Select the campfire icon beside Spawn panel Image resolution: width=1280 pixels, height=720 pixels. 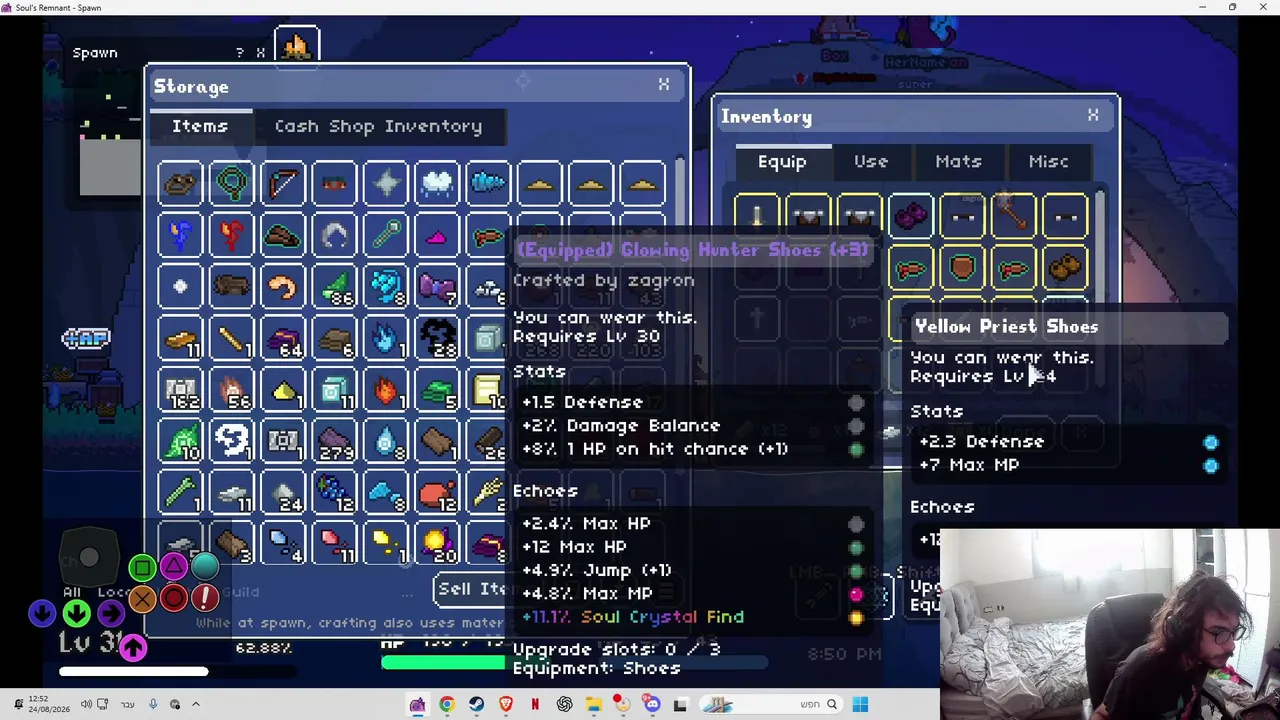click(297, 46)
